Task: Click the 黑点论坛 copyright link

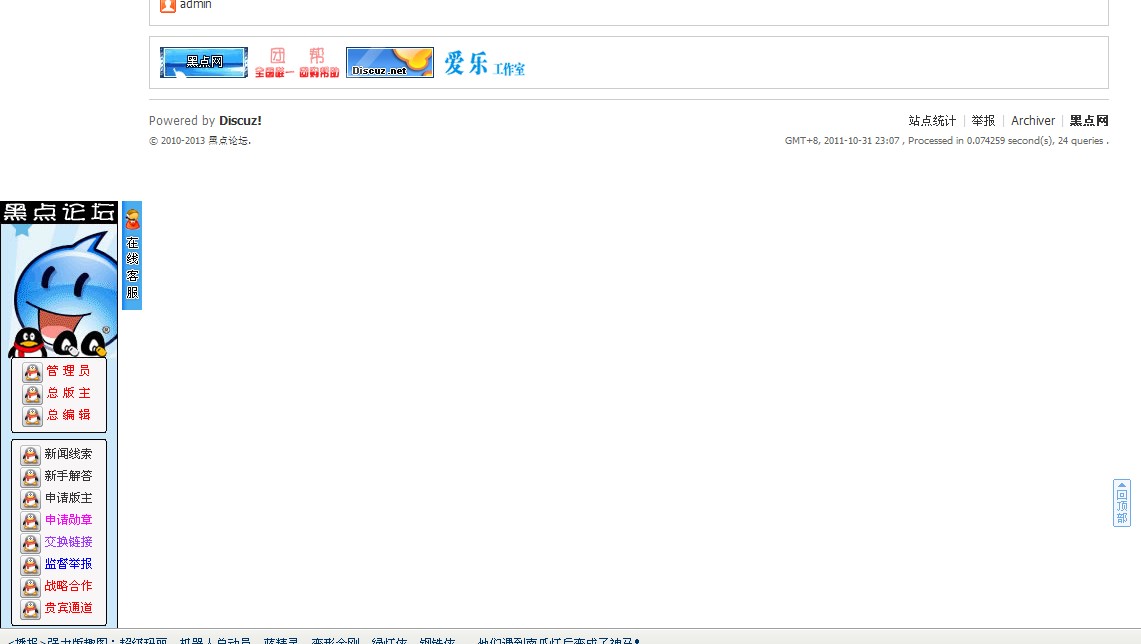Action: click(x=228, y=140)
